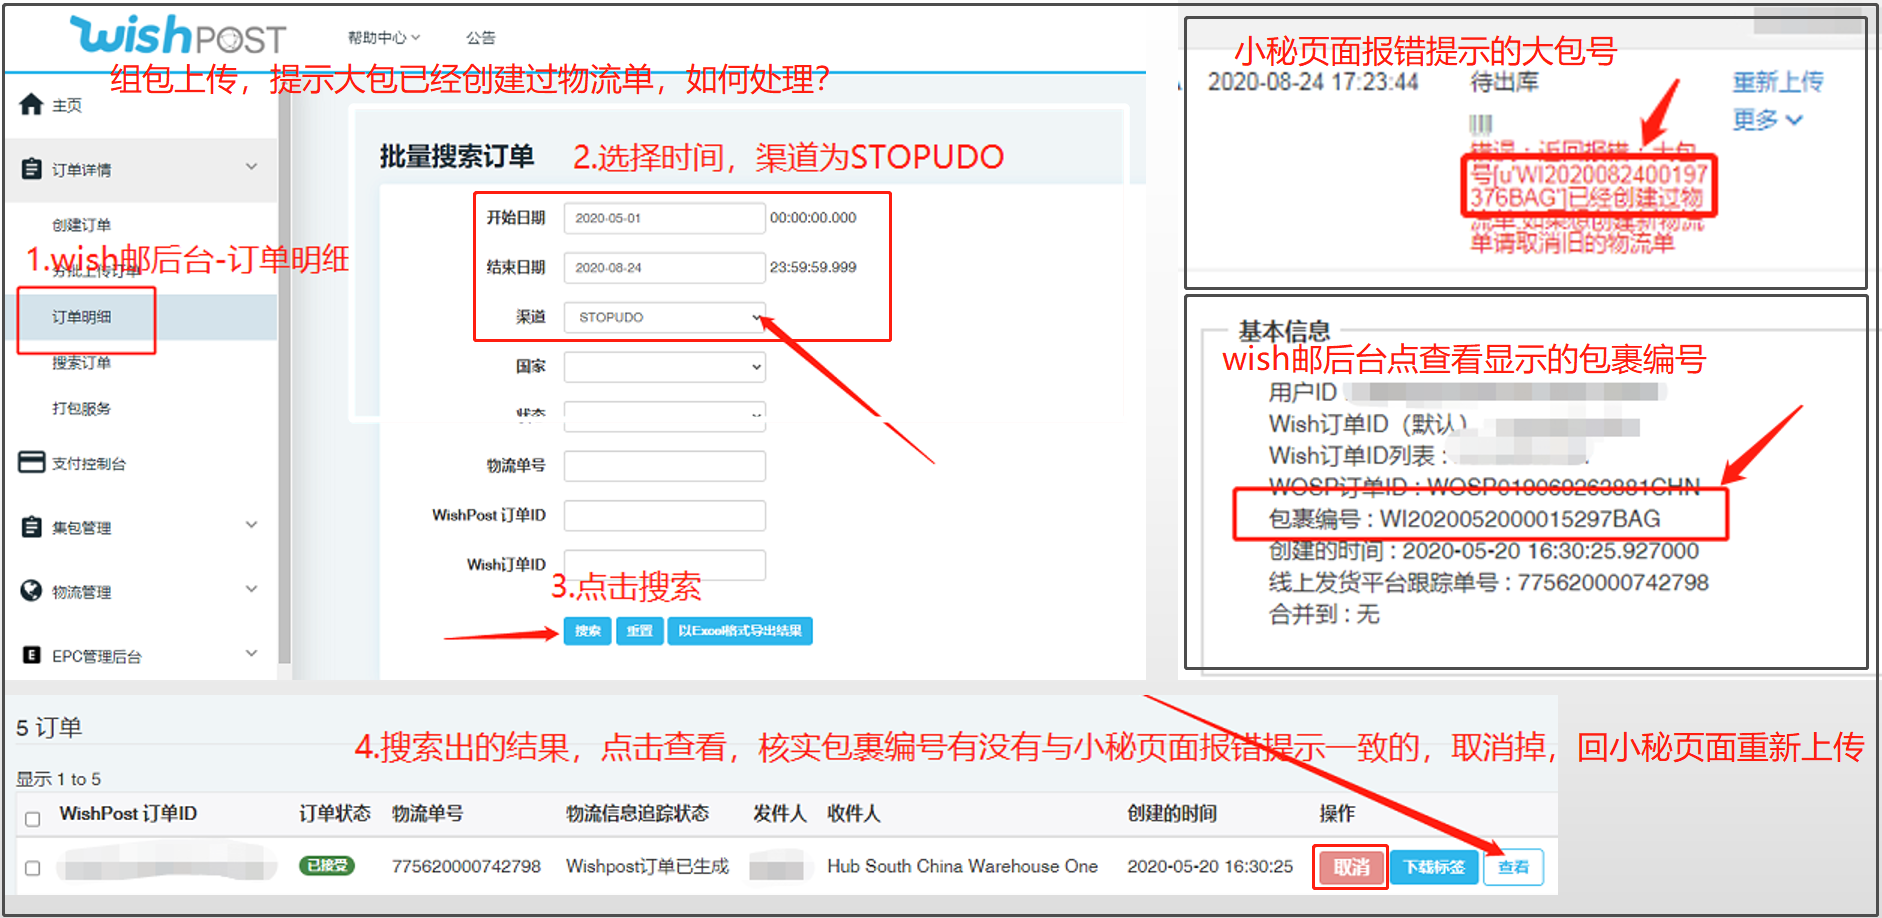Click the 结束日期 date field
The height and width of the screenshot is (918, 1882).
(x=665, y=268)
